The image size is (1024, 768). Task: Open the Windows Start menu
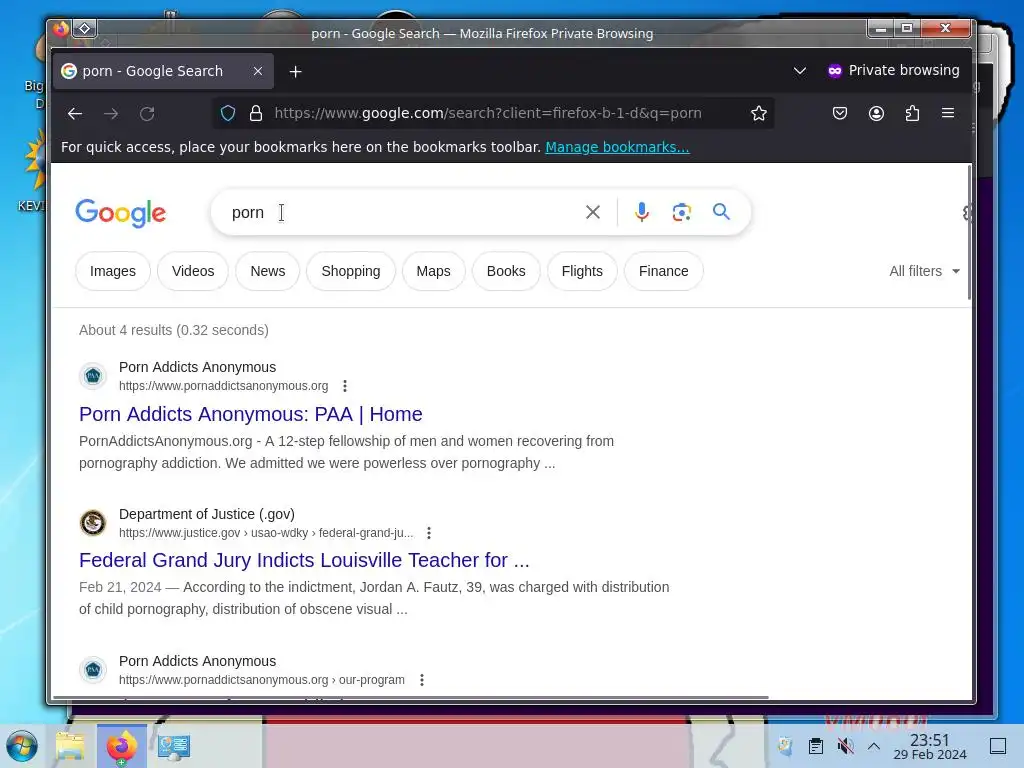22,746
